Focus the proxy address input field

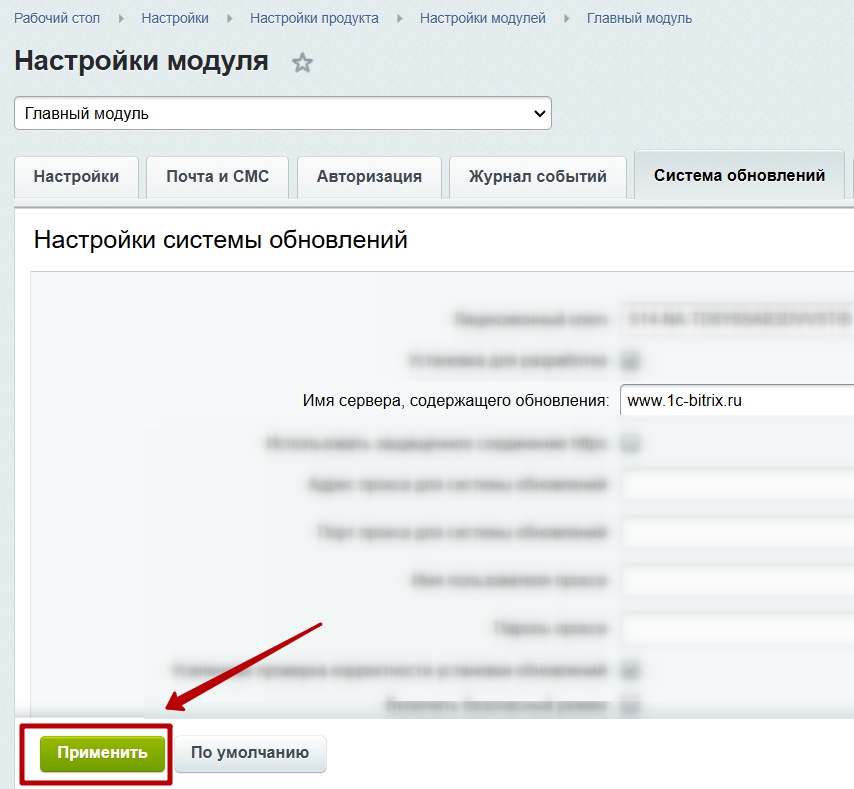tap(736, 486)
